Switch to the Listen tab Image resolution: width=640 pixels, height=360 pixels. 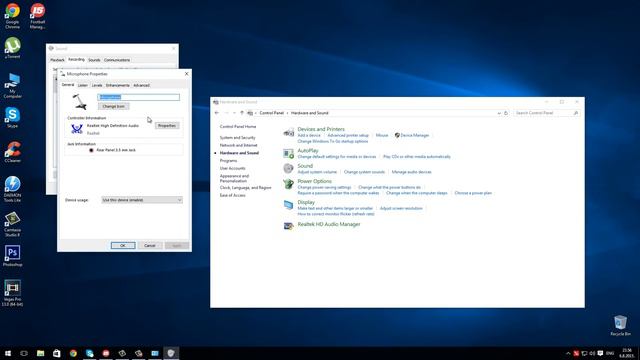(82, 85)
